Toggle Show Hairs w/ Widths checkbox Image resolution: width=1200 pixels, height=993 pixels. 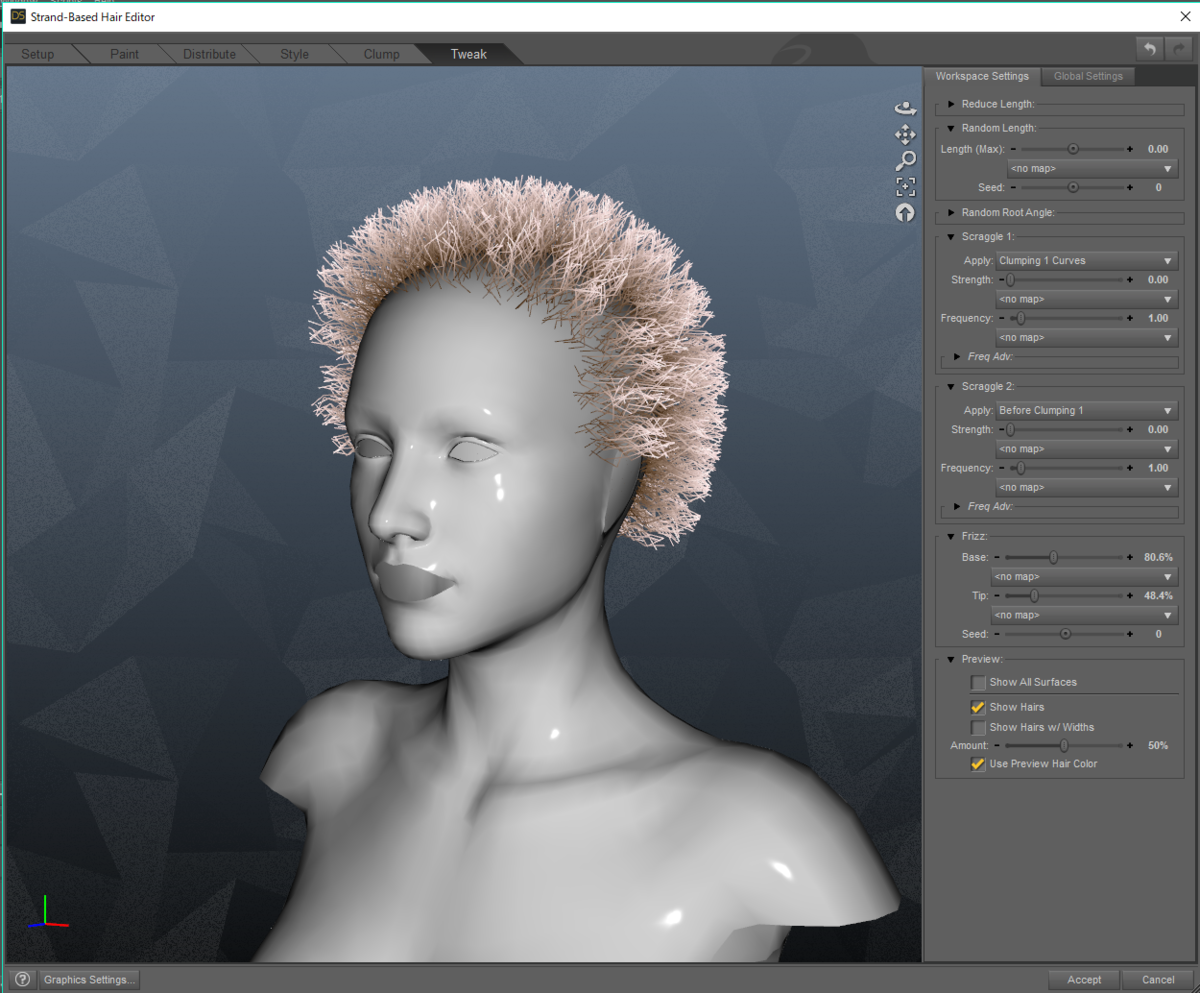978,727
